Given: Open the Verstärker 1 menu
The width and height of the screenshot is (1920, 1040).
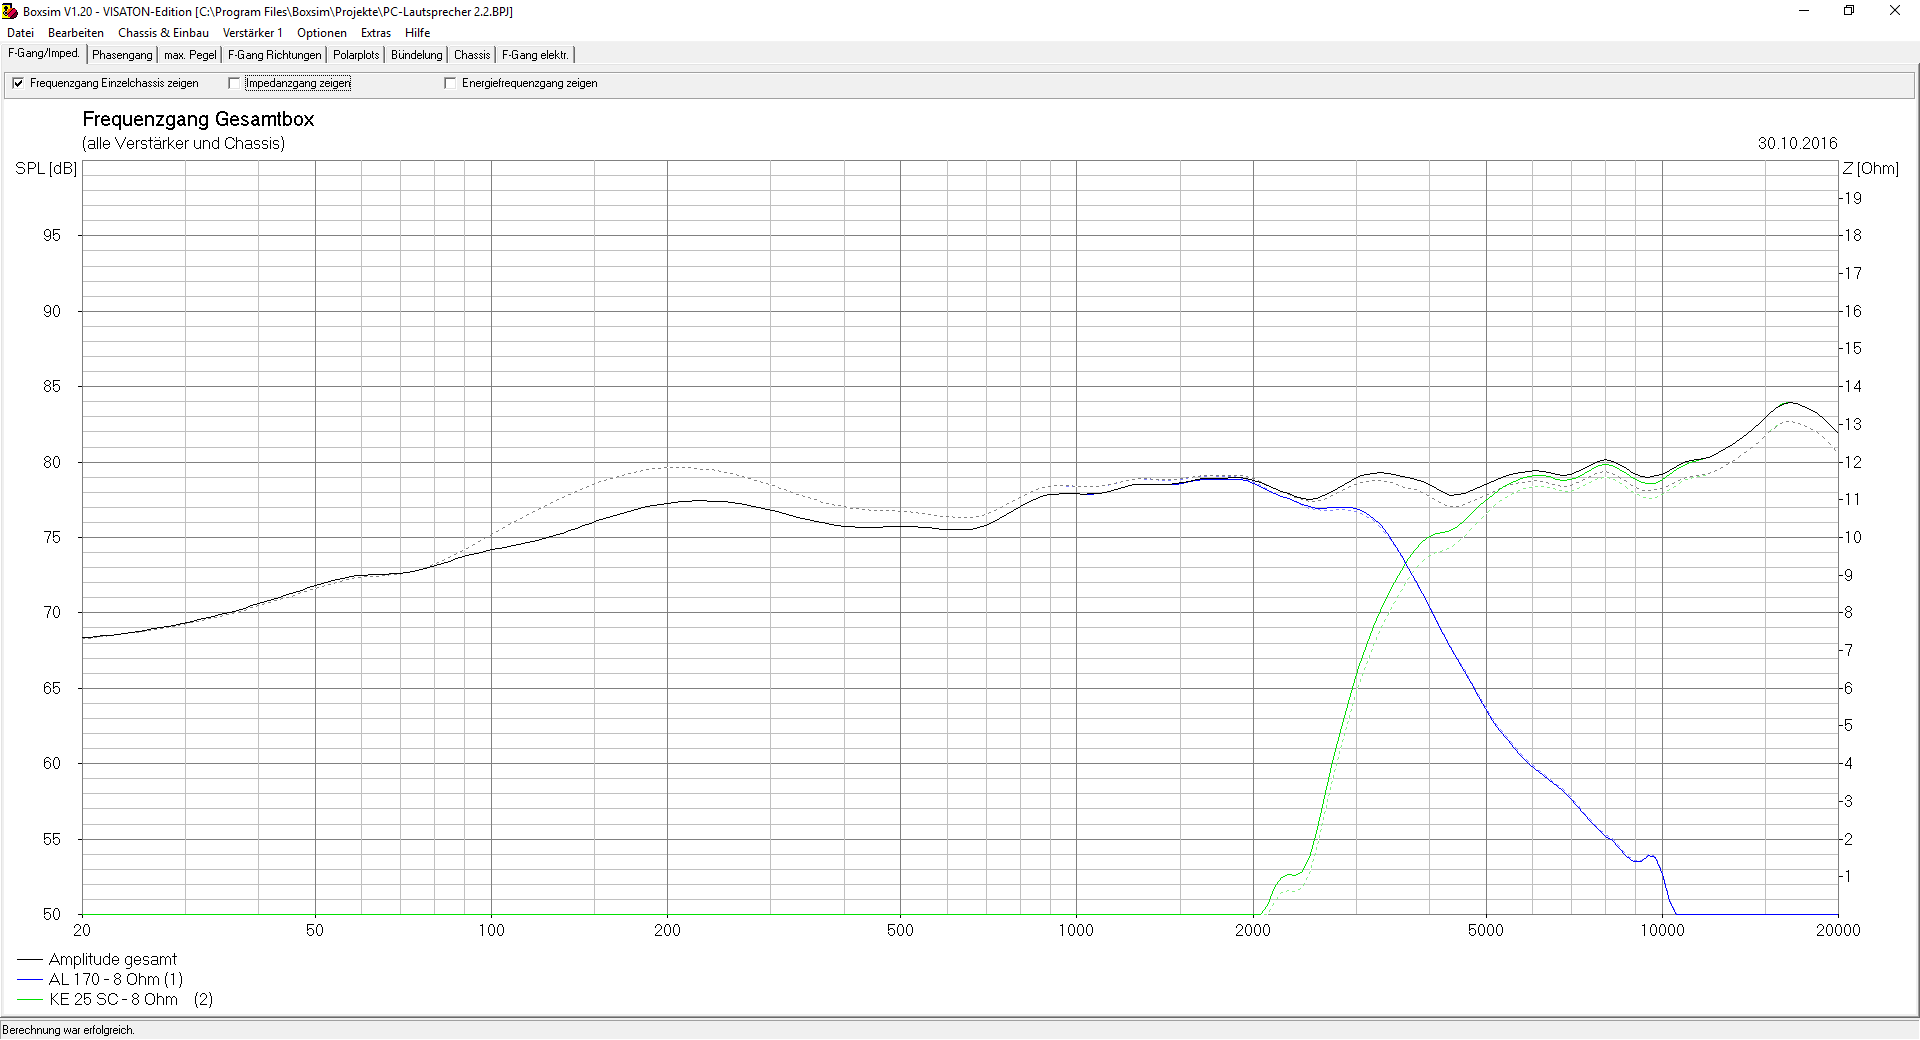Looking at the screenshot, I should pyautogui.click(x=252, y=33).
